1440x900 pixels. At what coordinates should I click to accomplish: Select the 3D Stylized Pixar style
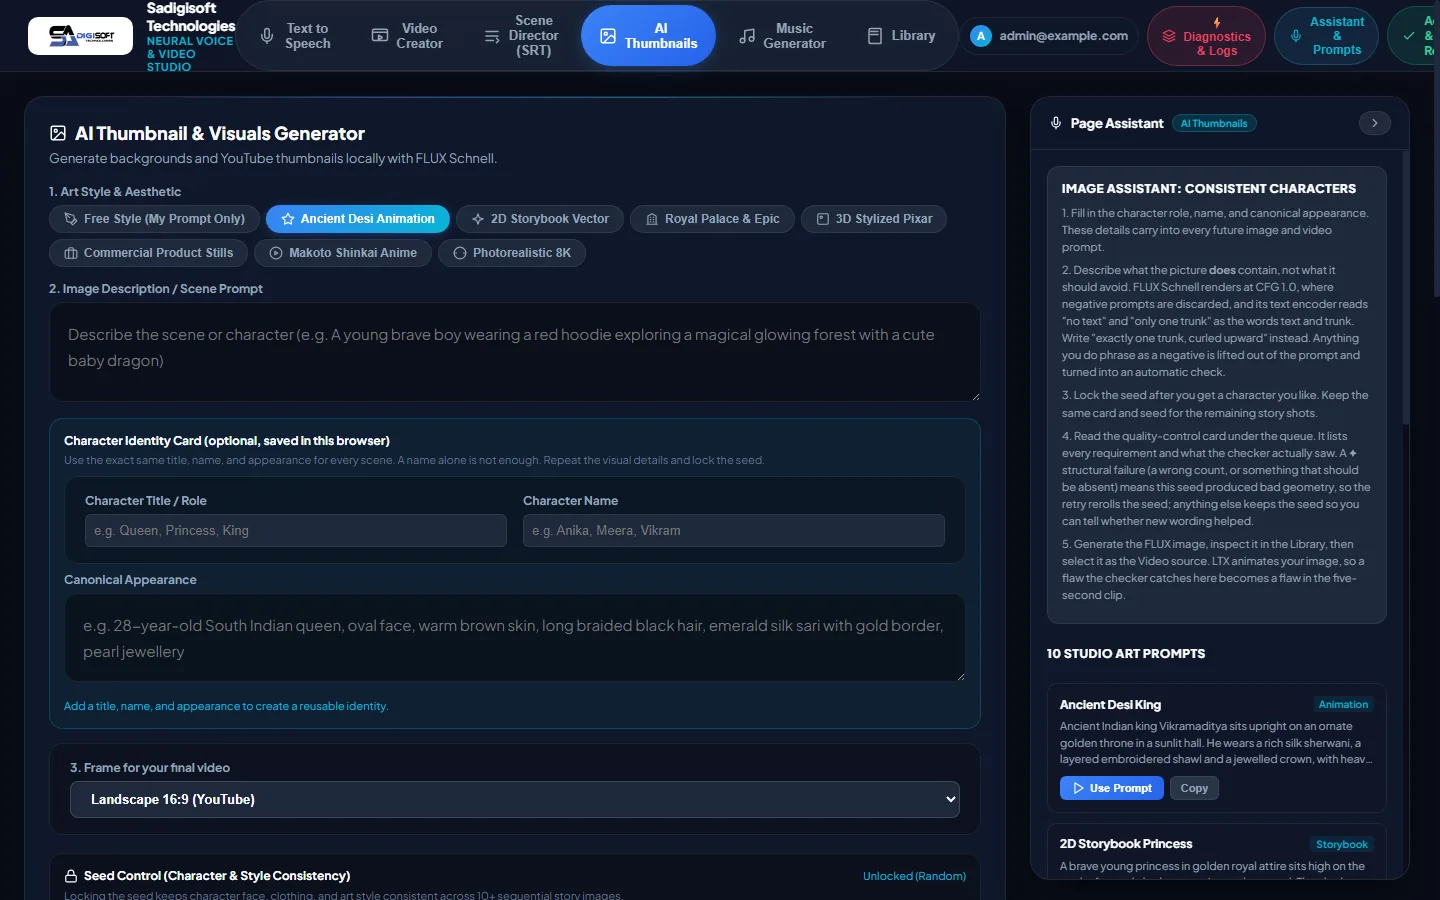(874, 219)
